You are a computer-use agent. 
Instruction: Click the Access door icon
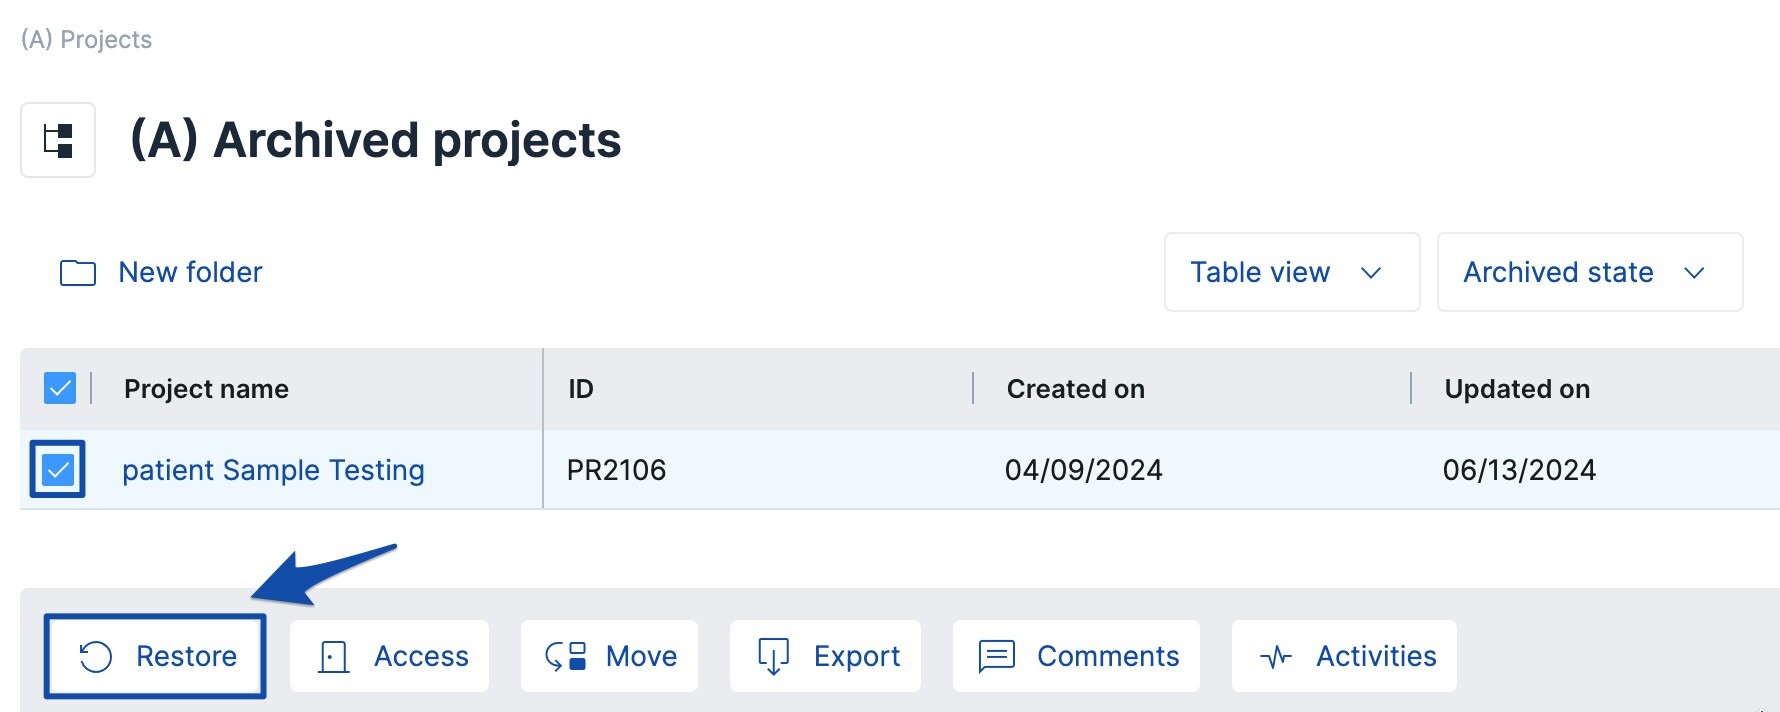333,657
